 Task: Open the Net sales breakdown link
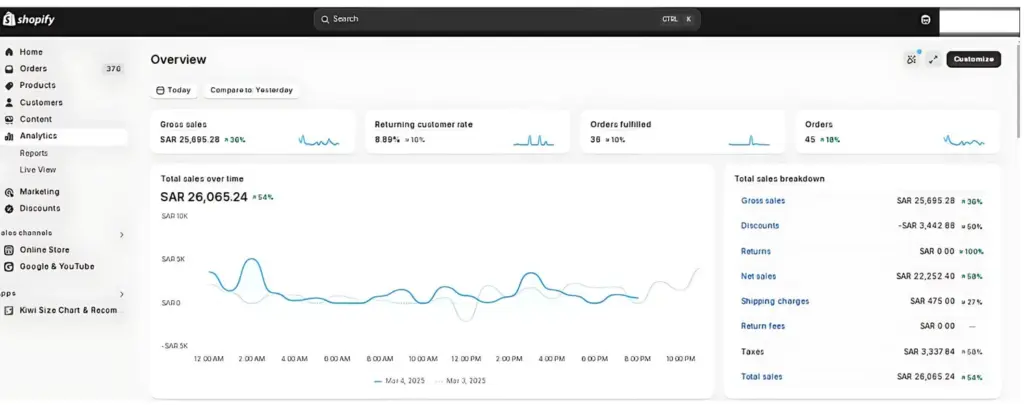[758, 276]
